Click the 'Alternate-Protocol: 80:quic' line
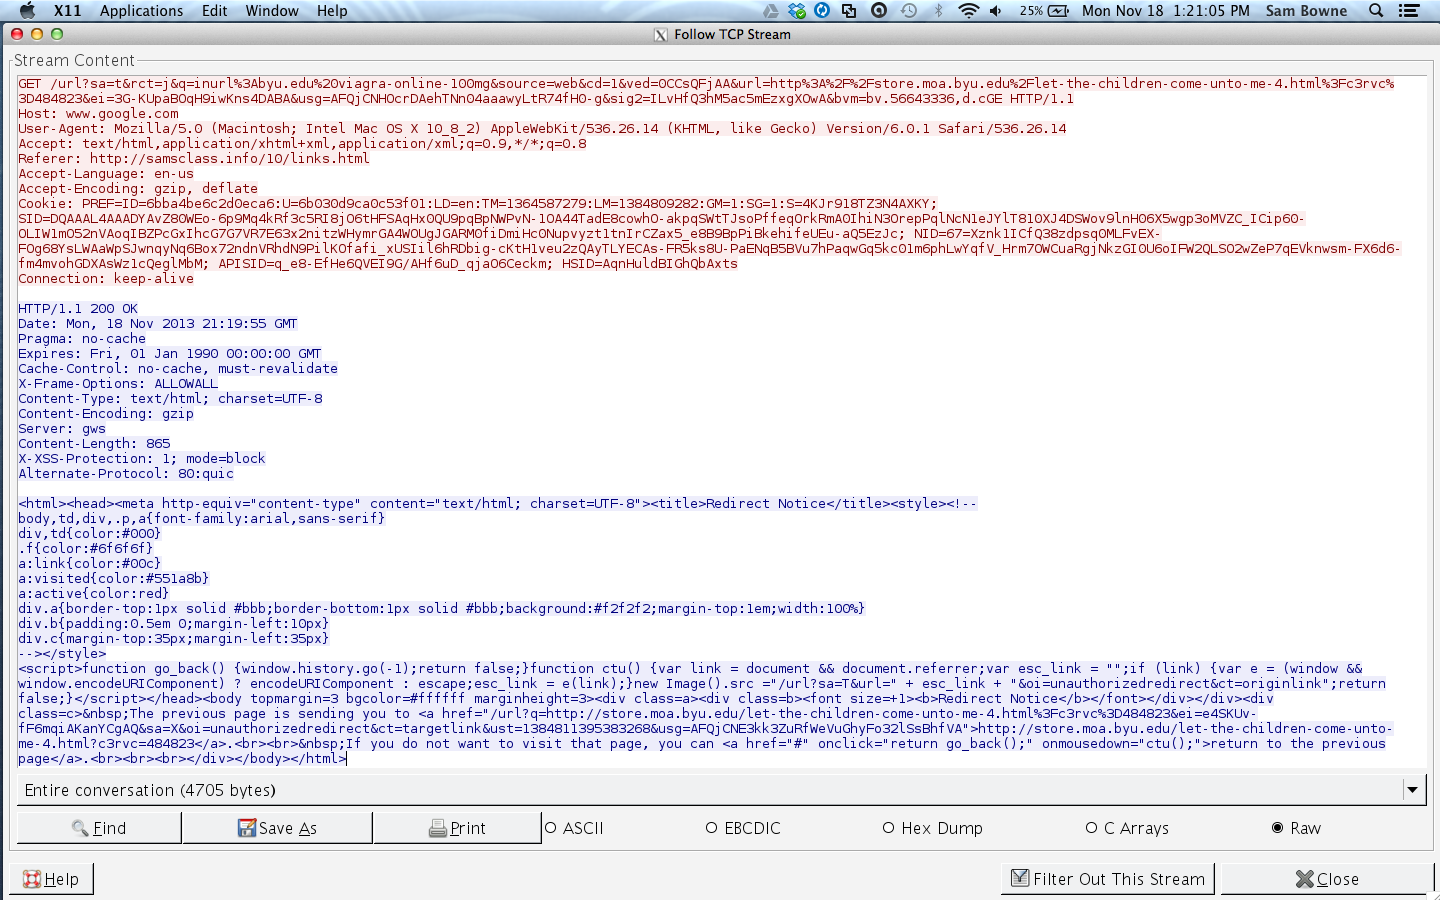The height and width of the screenshot is (900, 1440). click(126, 474)
